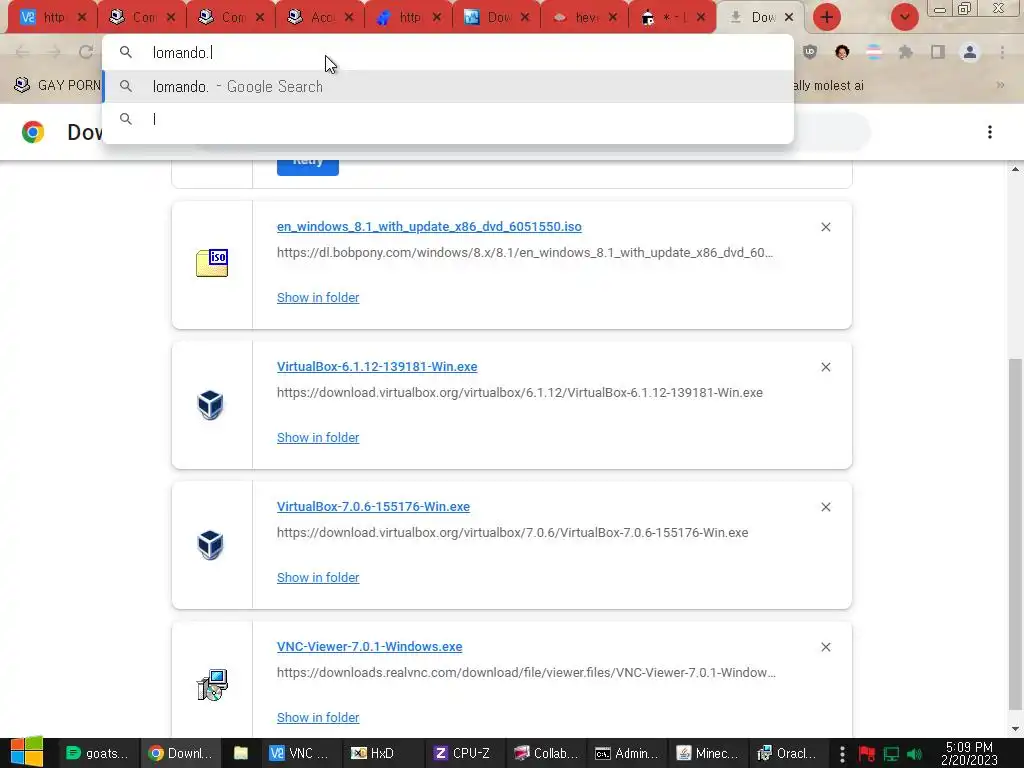
Task: Open the tab search dropdown arrow
Action: (x=904, y=18)
